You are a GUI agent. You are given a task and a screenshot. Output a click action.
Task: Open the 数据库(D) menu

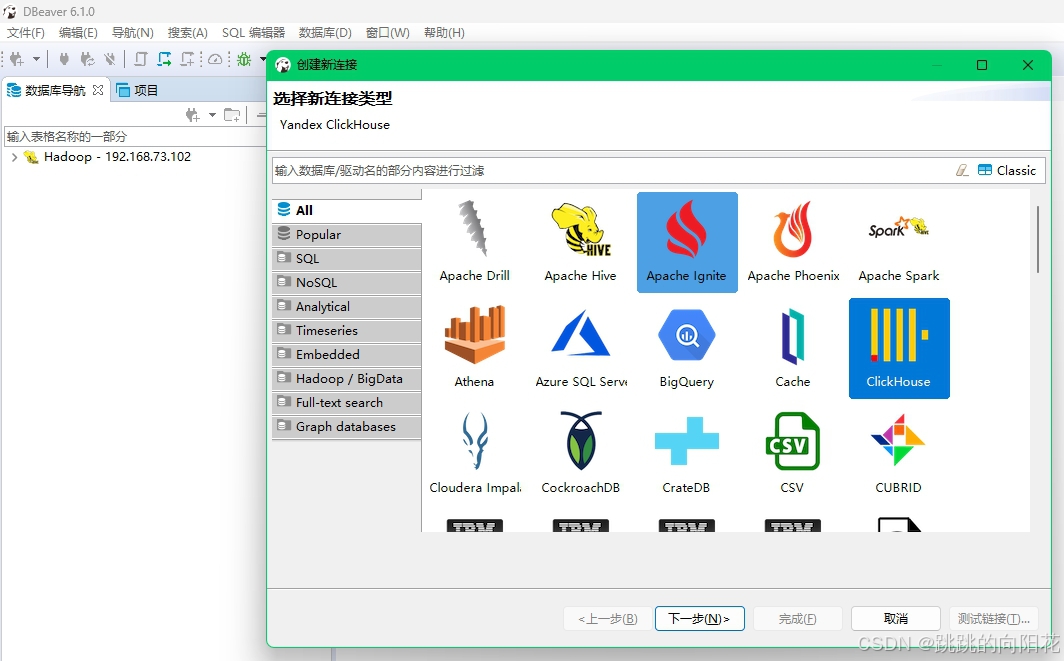(325, 33)
